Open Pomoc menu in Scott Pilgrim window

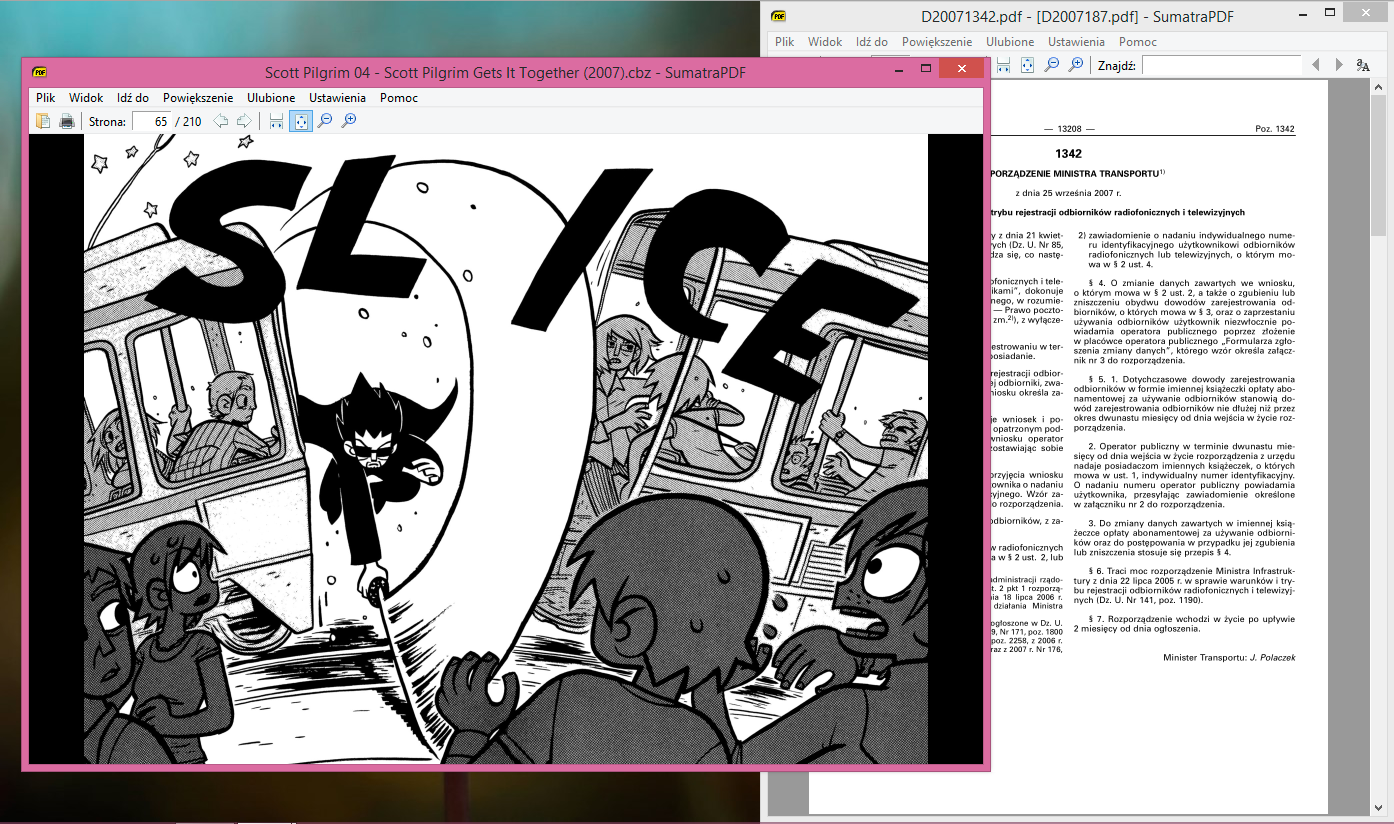399,98
